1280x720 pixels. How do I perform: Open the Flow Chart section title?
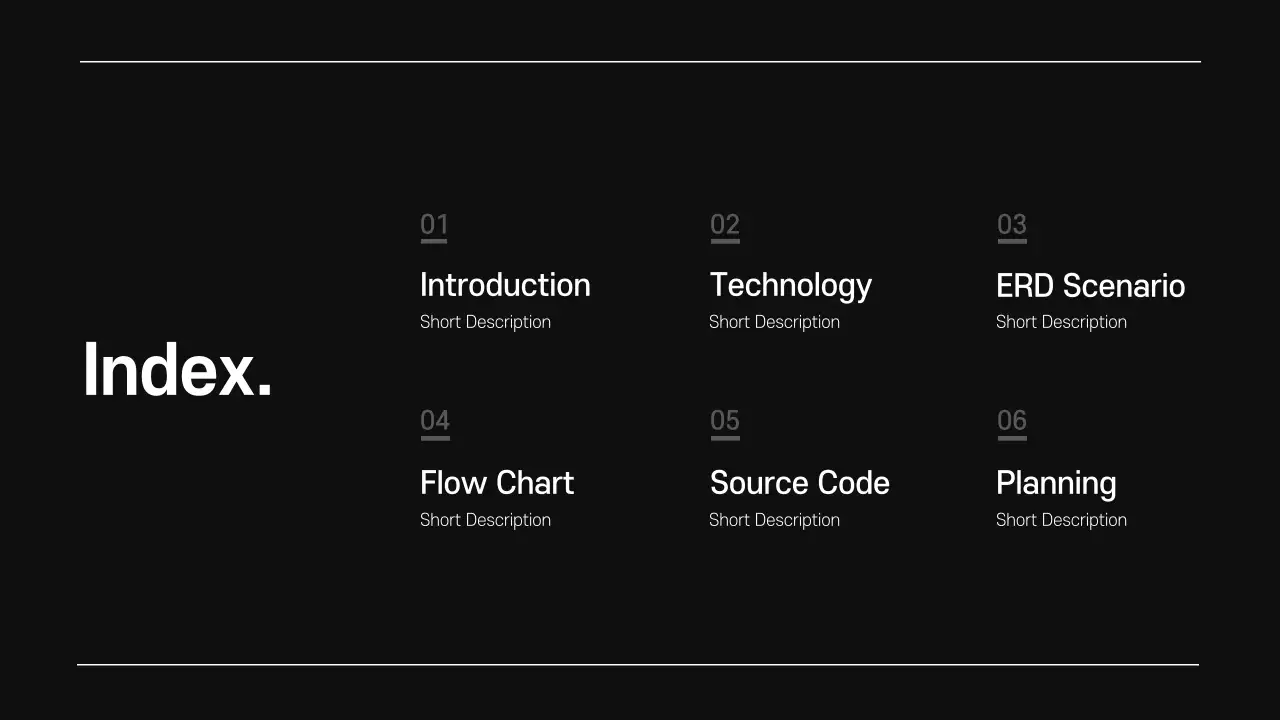[x=497, y=483]
